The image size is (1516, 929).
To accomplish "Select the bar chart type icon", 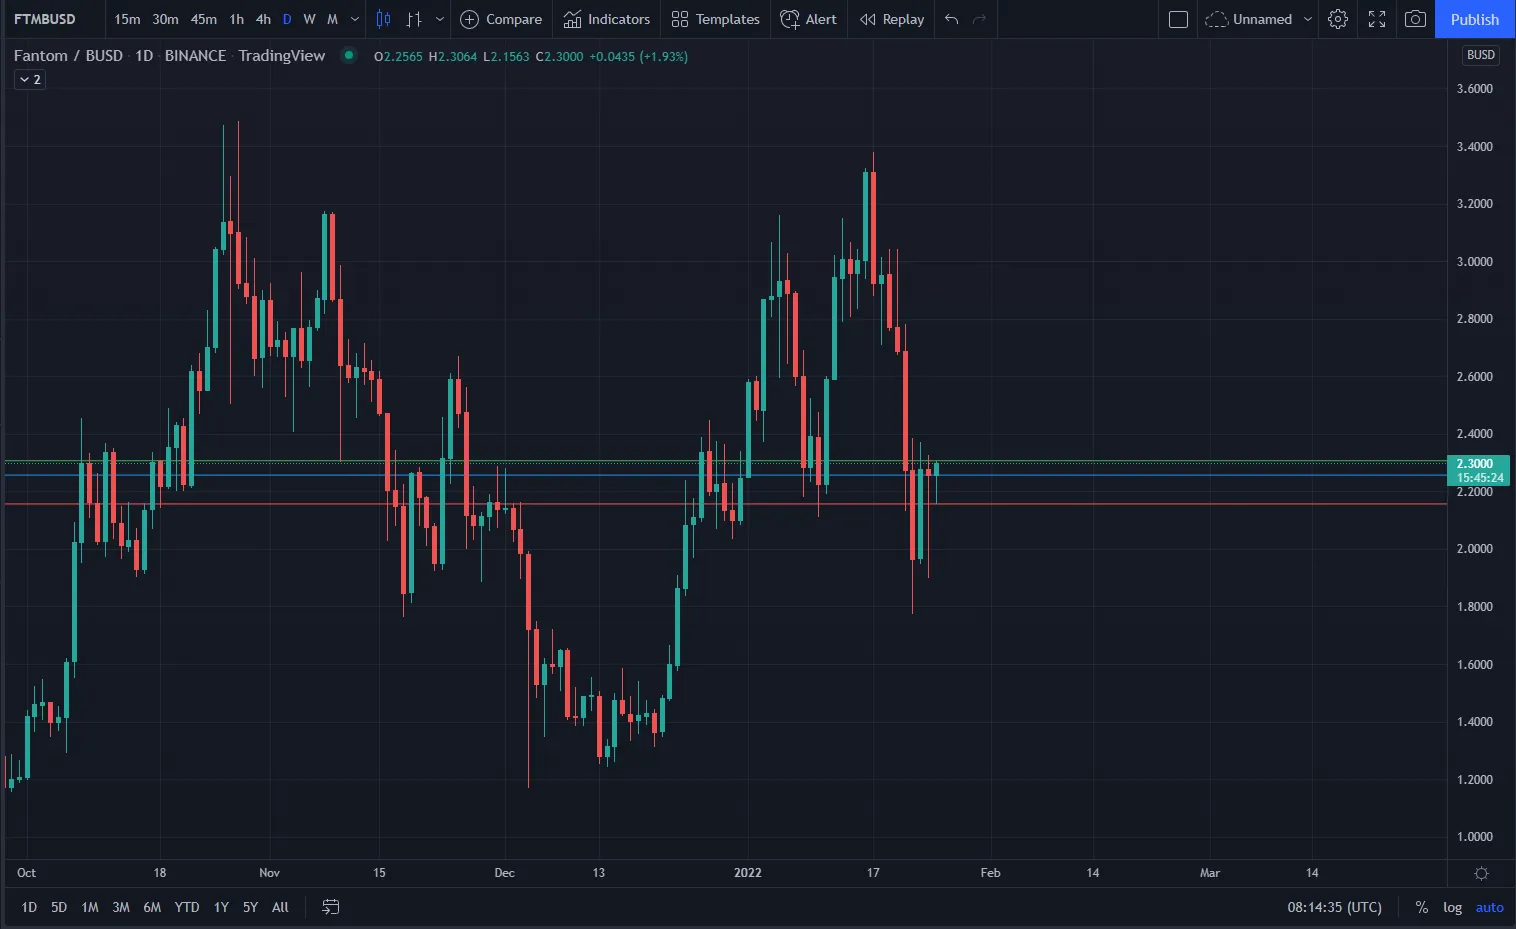I will pos(413,19).
